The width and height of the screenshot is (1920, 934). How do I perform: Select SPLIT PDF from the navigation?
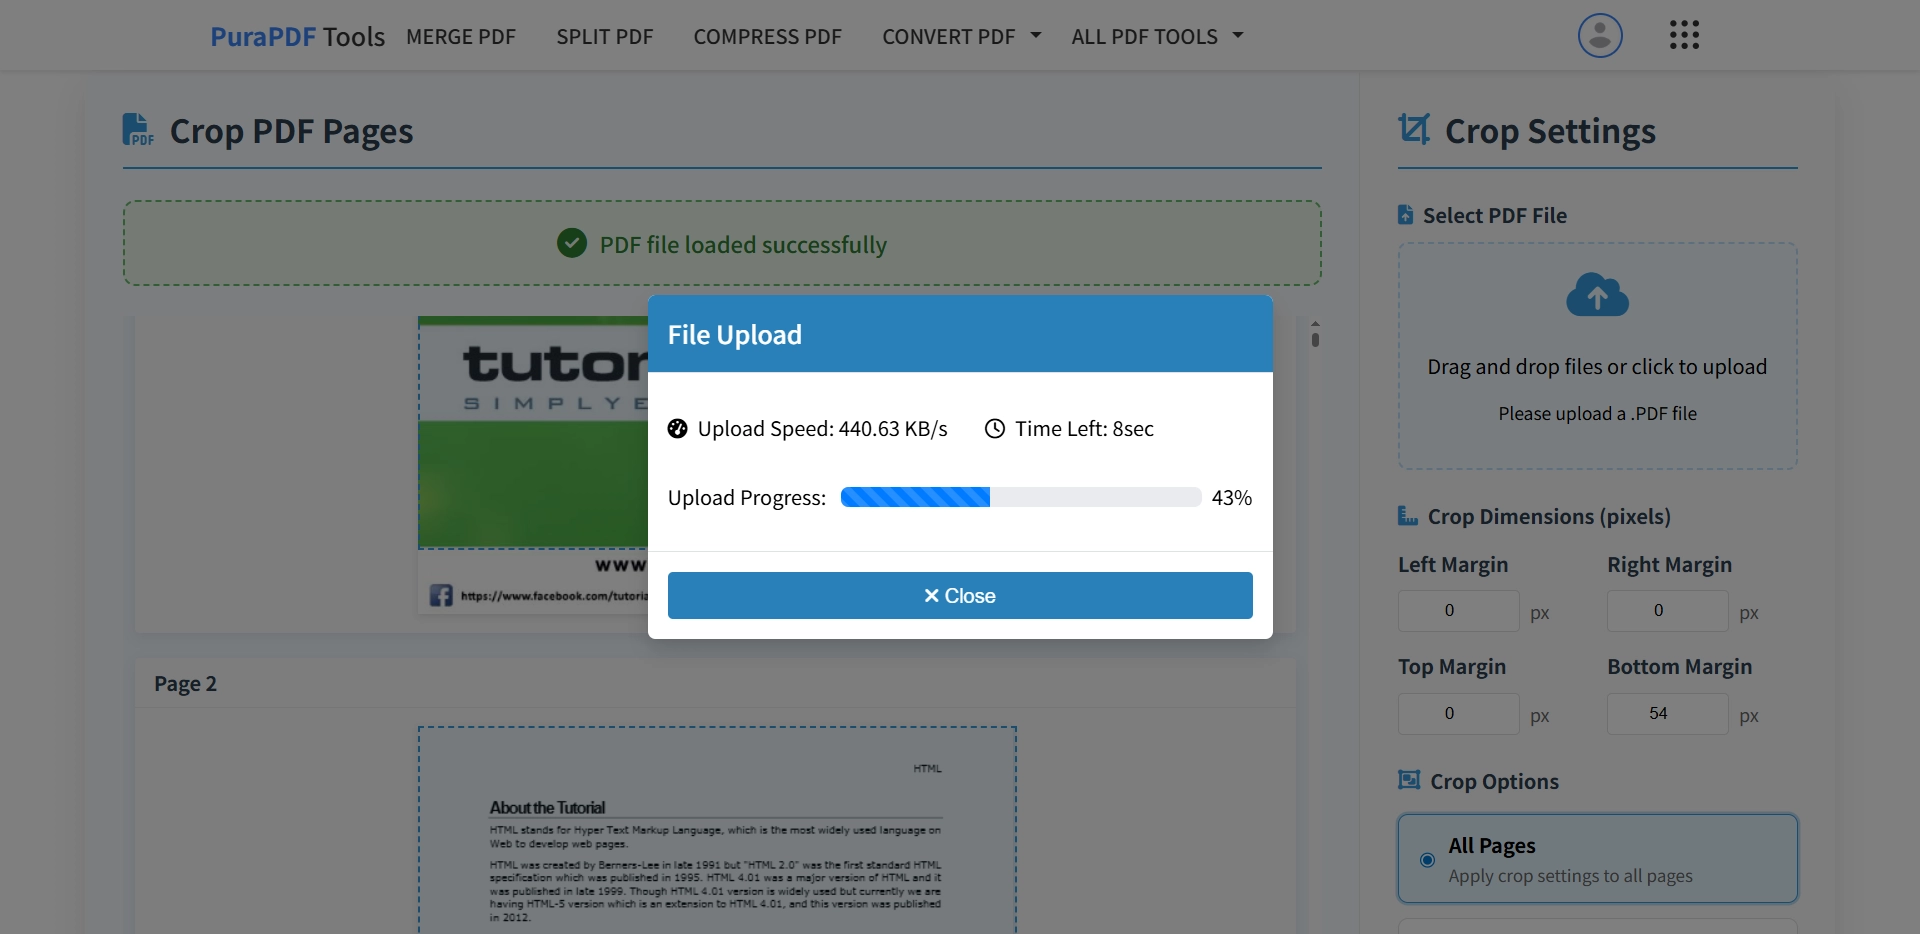pos(604,36)
